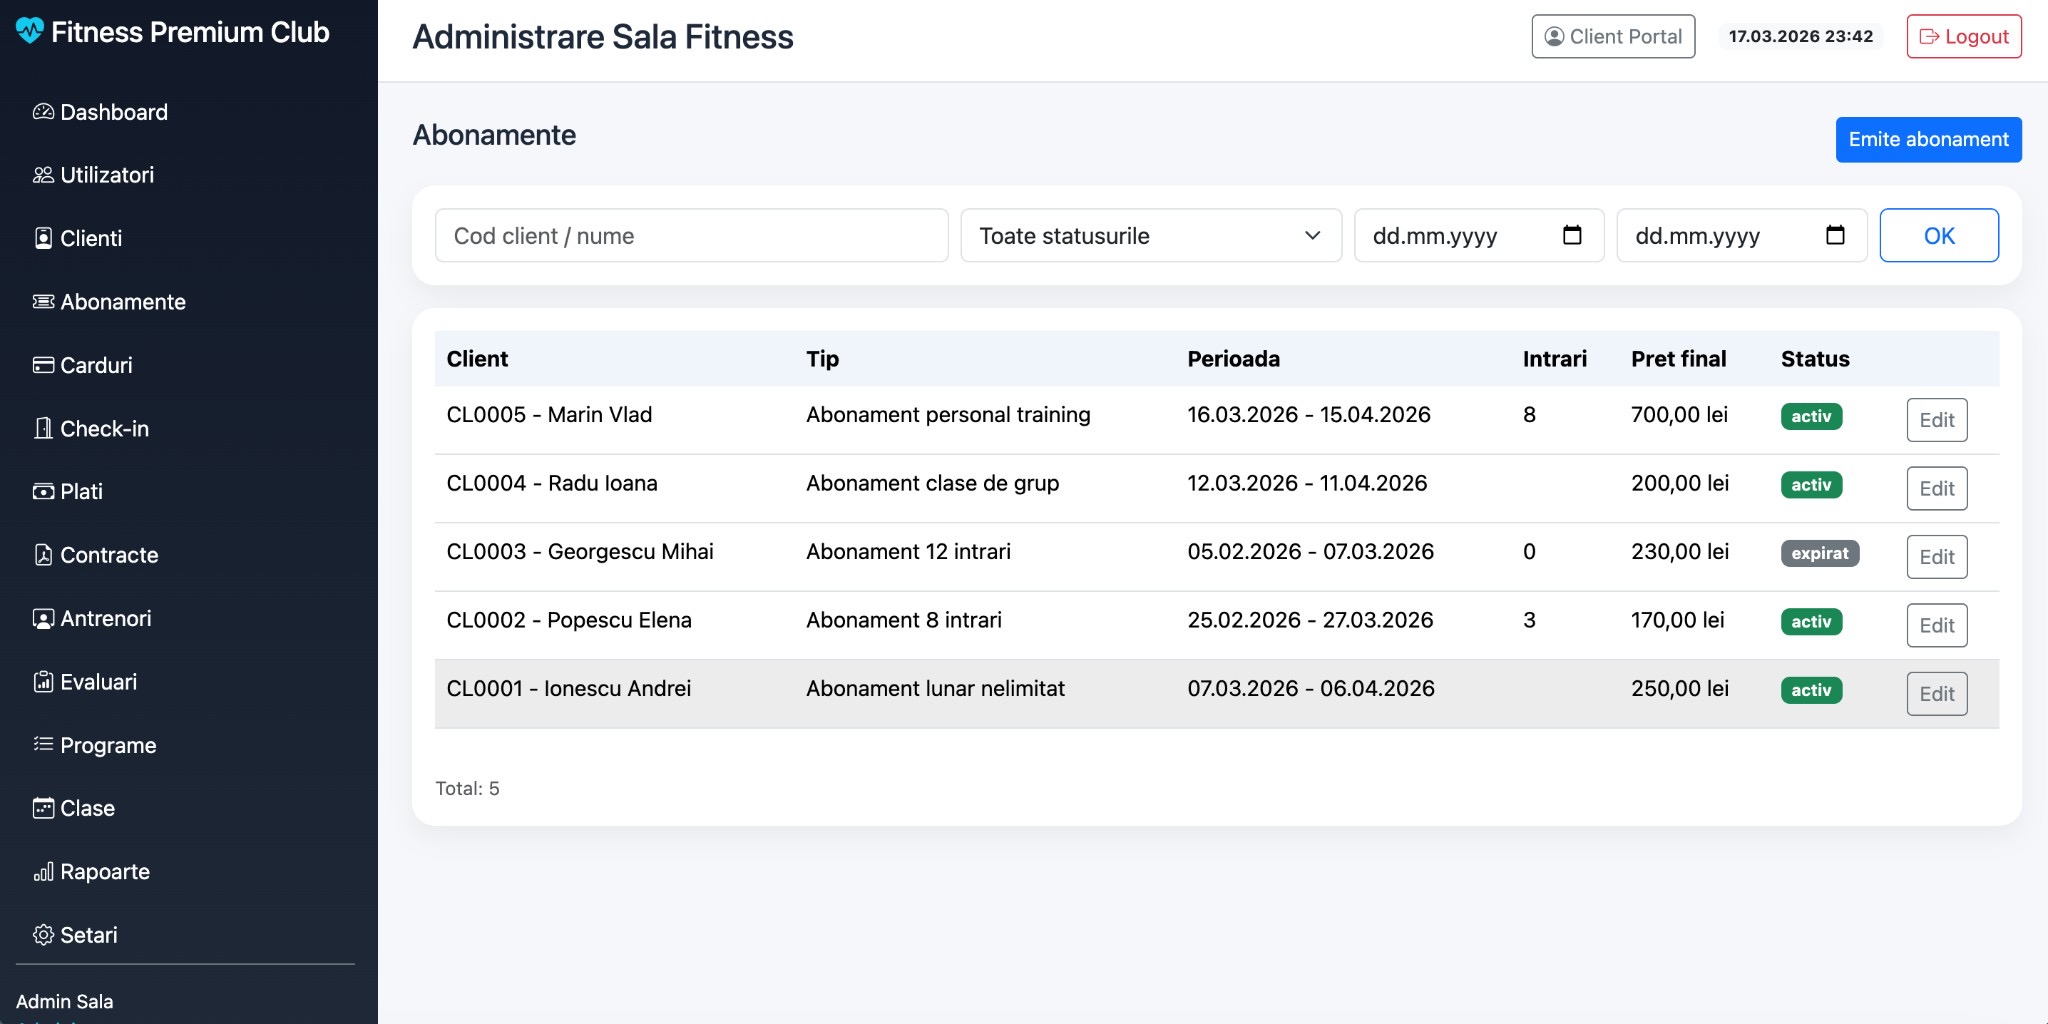2048x1024 pixels.
Task: Click the Setari gear icon in sidebar
Action: click(x=43, y=935)
